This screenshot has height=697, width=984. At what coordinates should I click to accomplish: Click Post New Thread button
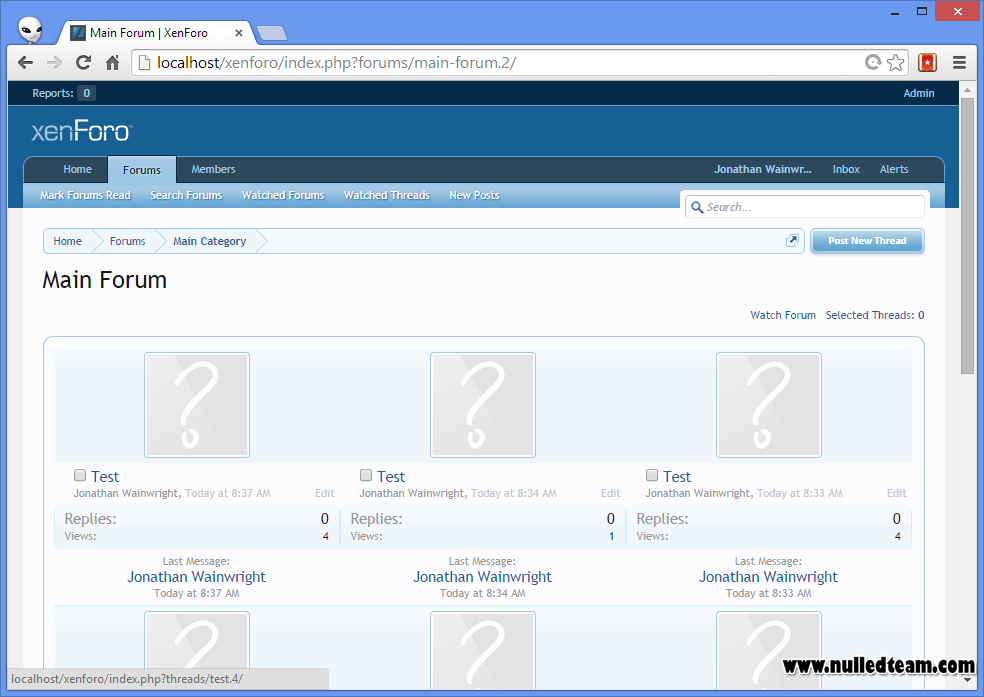(867, 241)
